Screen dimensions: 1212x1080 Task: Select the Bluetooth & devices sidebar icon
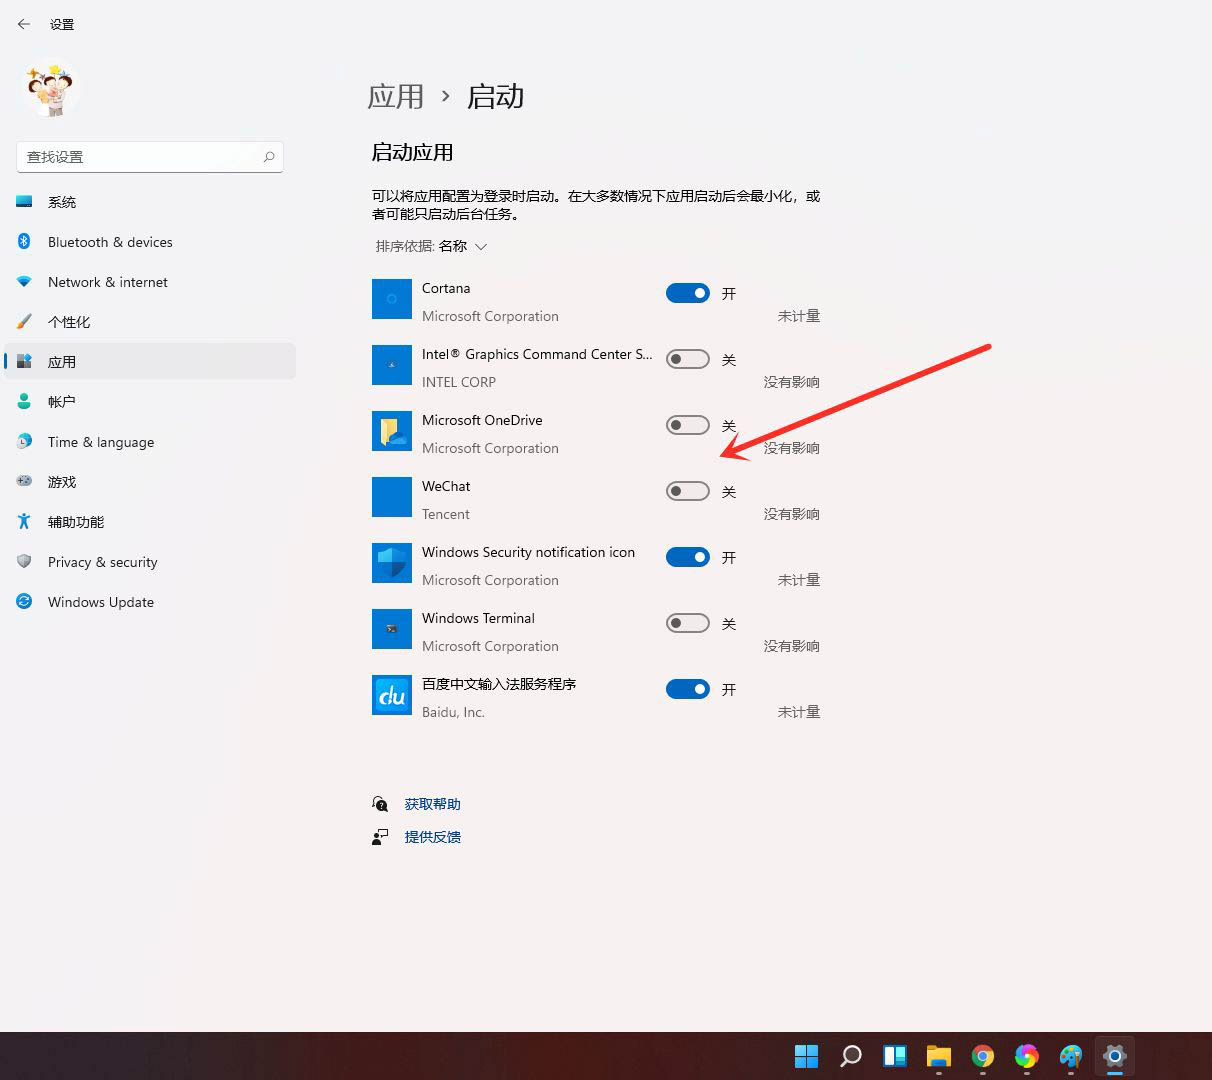(24, 242)
